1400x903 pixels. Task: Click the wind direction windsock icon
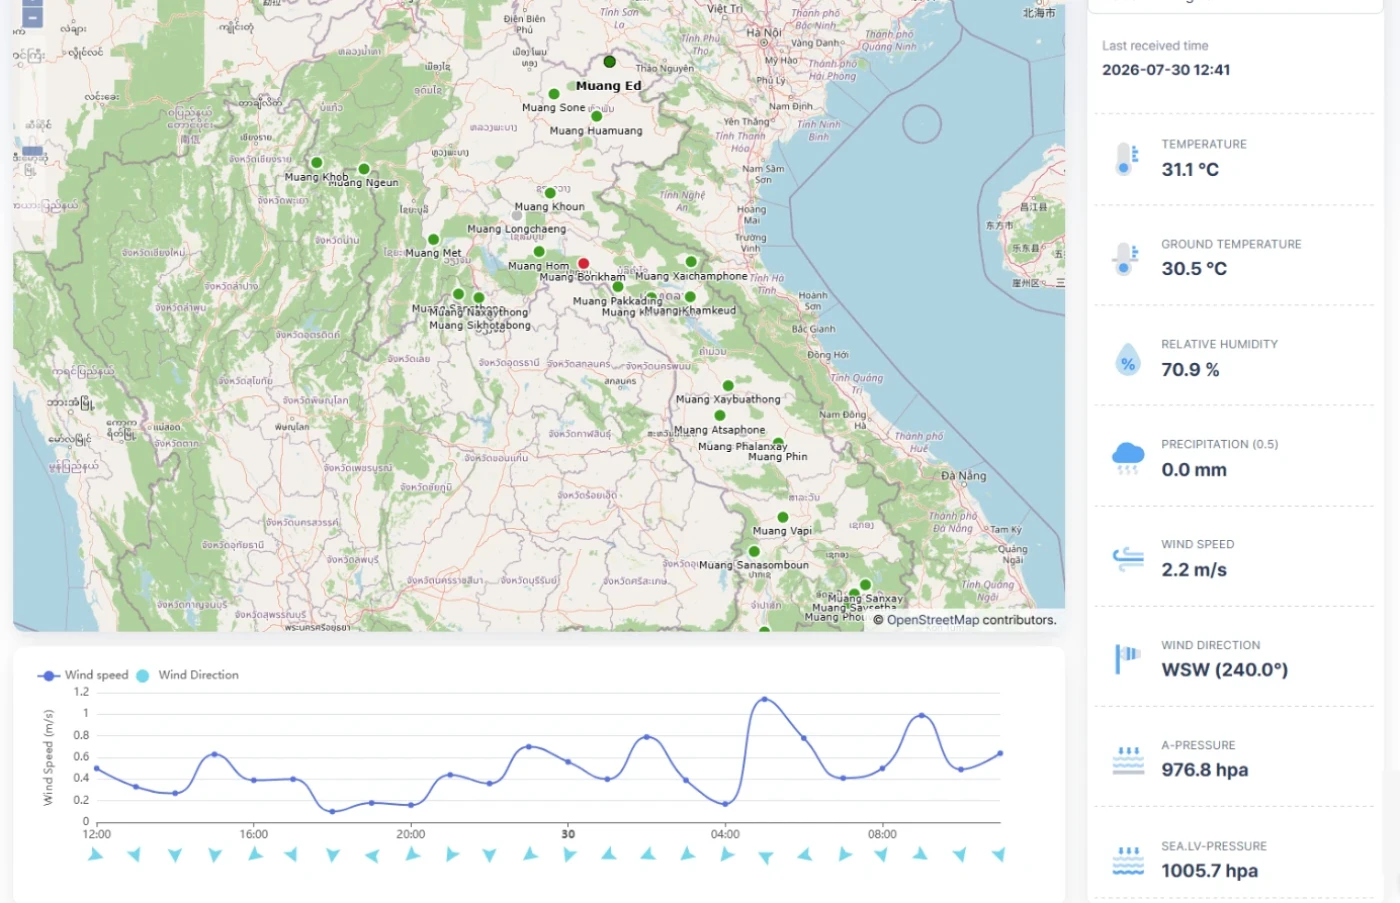1127,659
